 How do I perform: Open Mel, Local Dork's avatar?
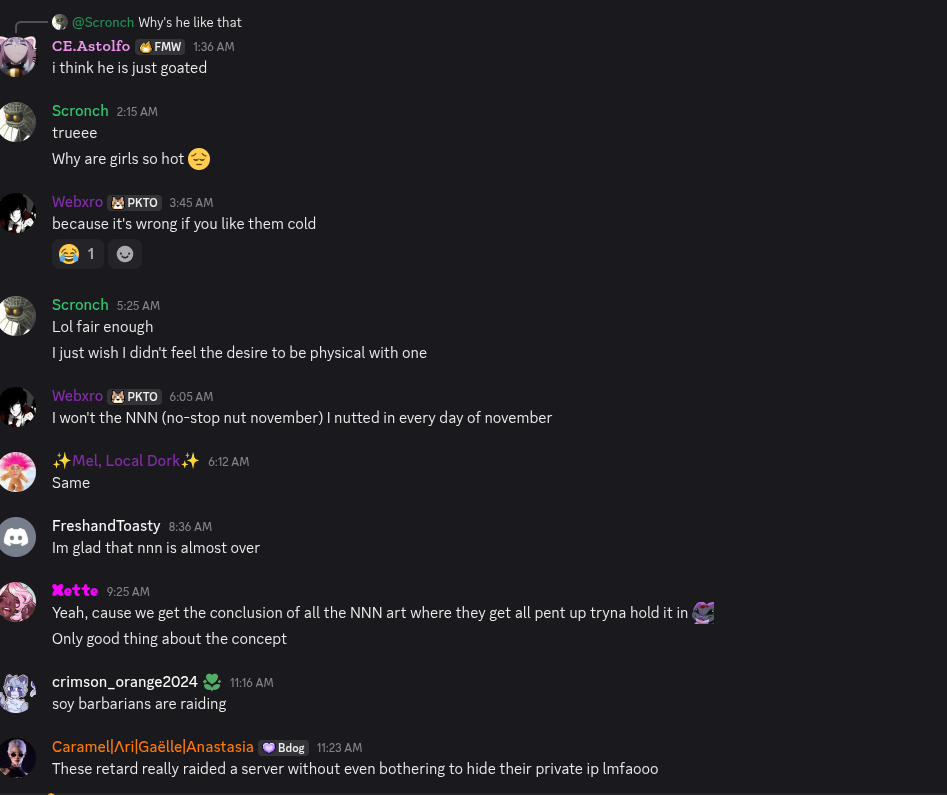17,472
